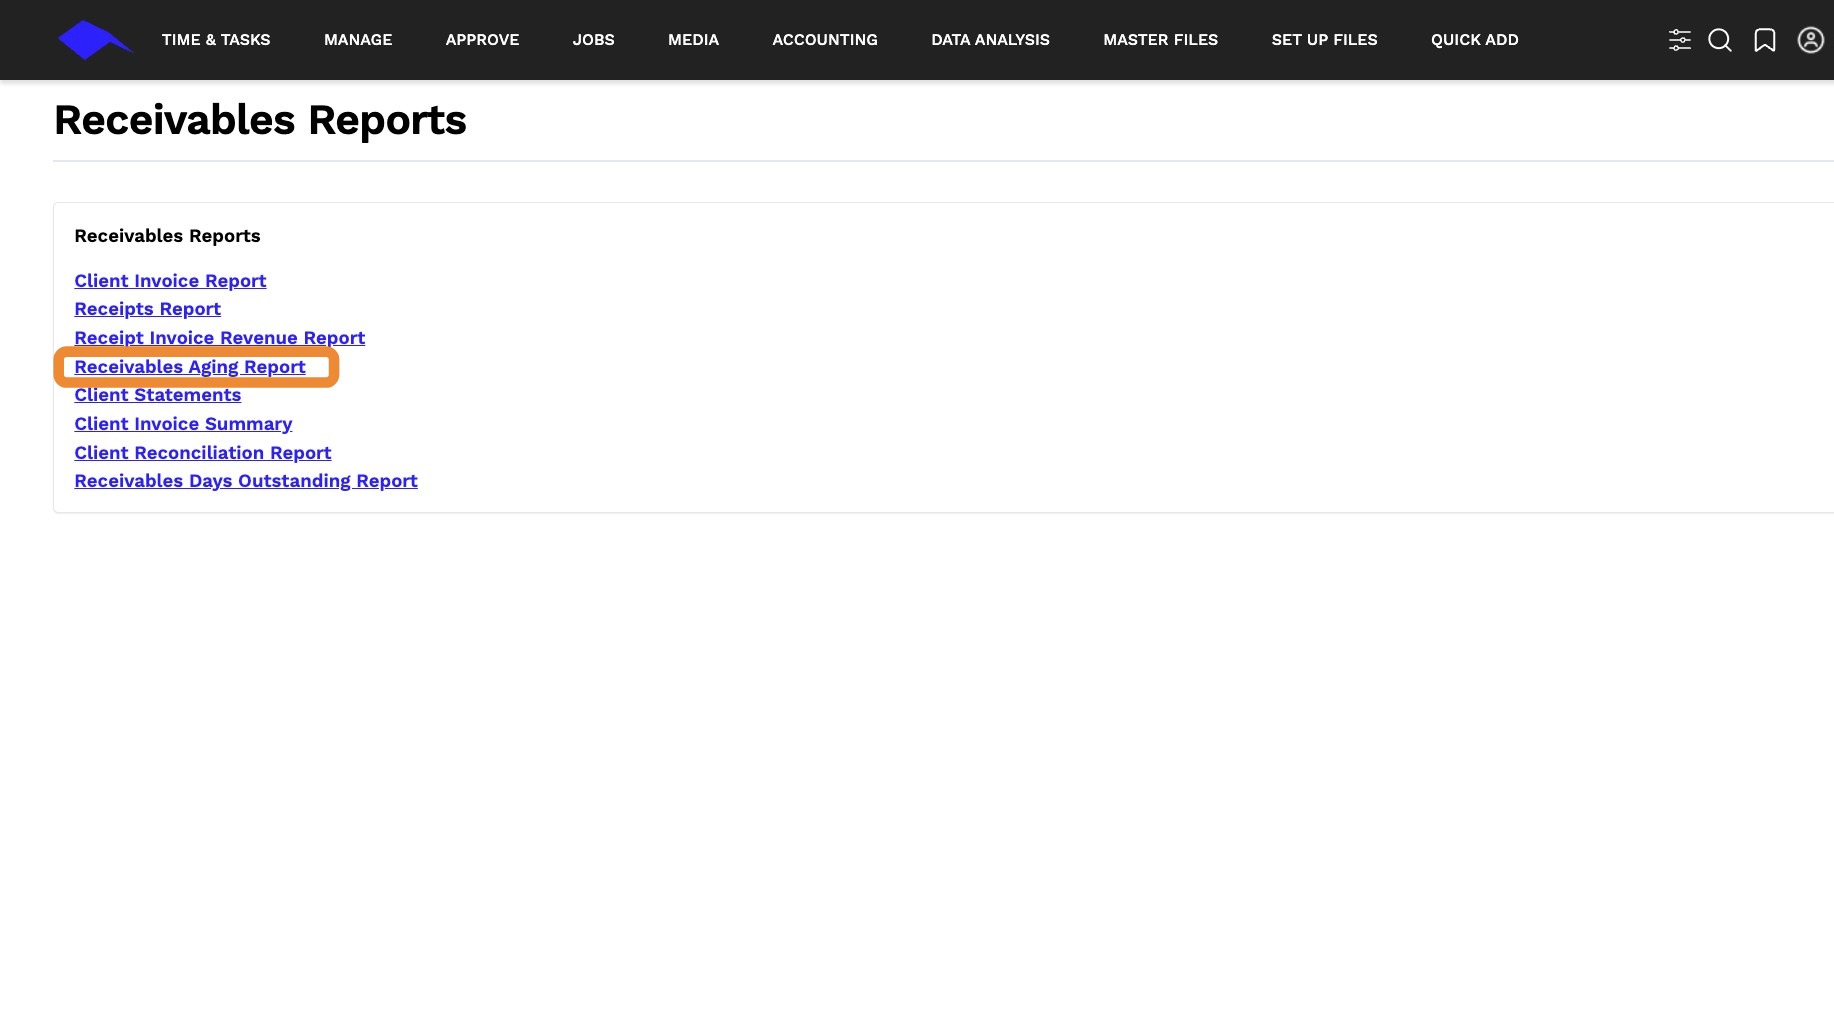Click the search magnifier icon
1834x1025 pixels.
pos(1720,40)
